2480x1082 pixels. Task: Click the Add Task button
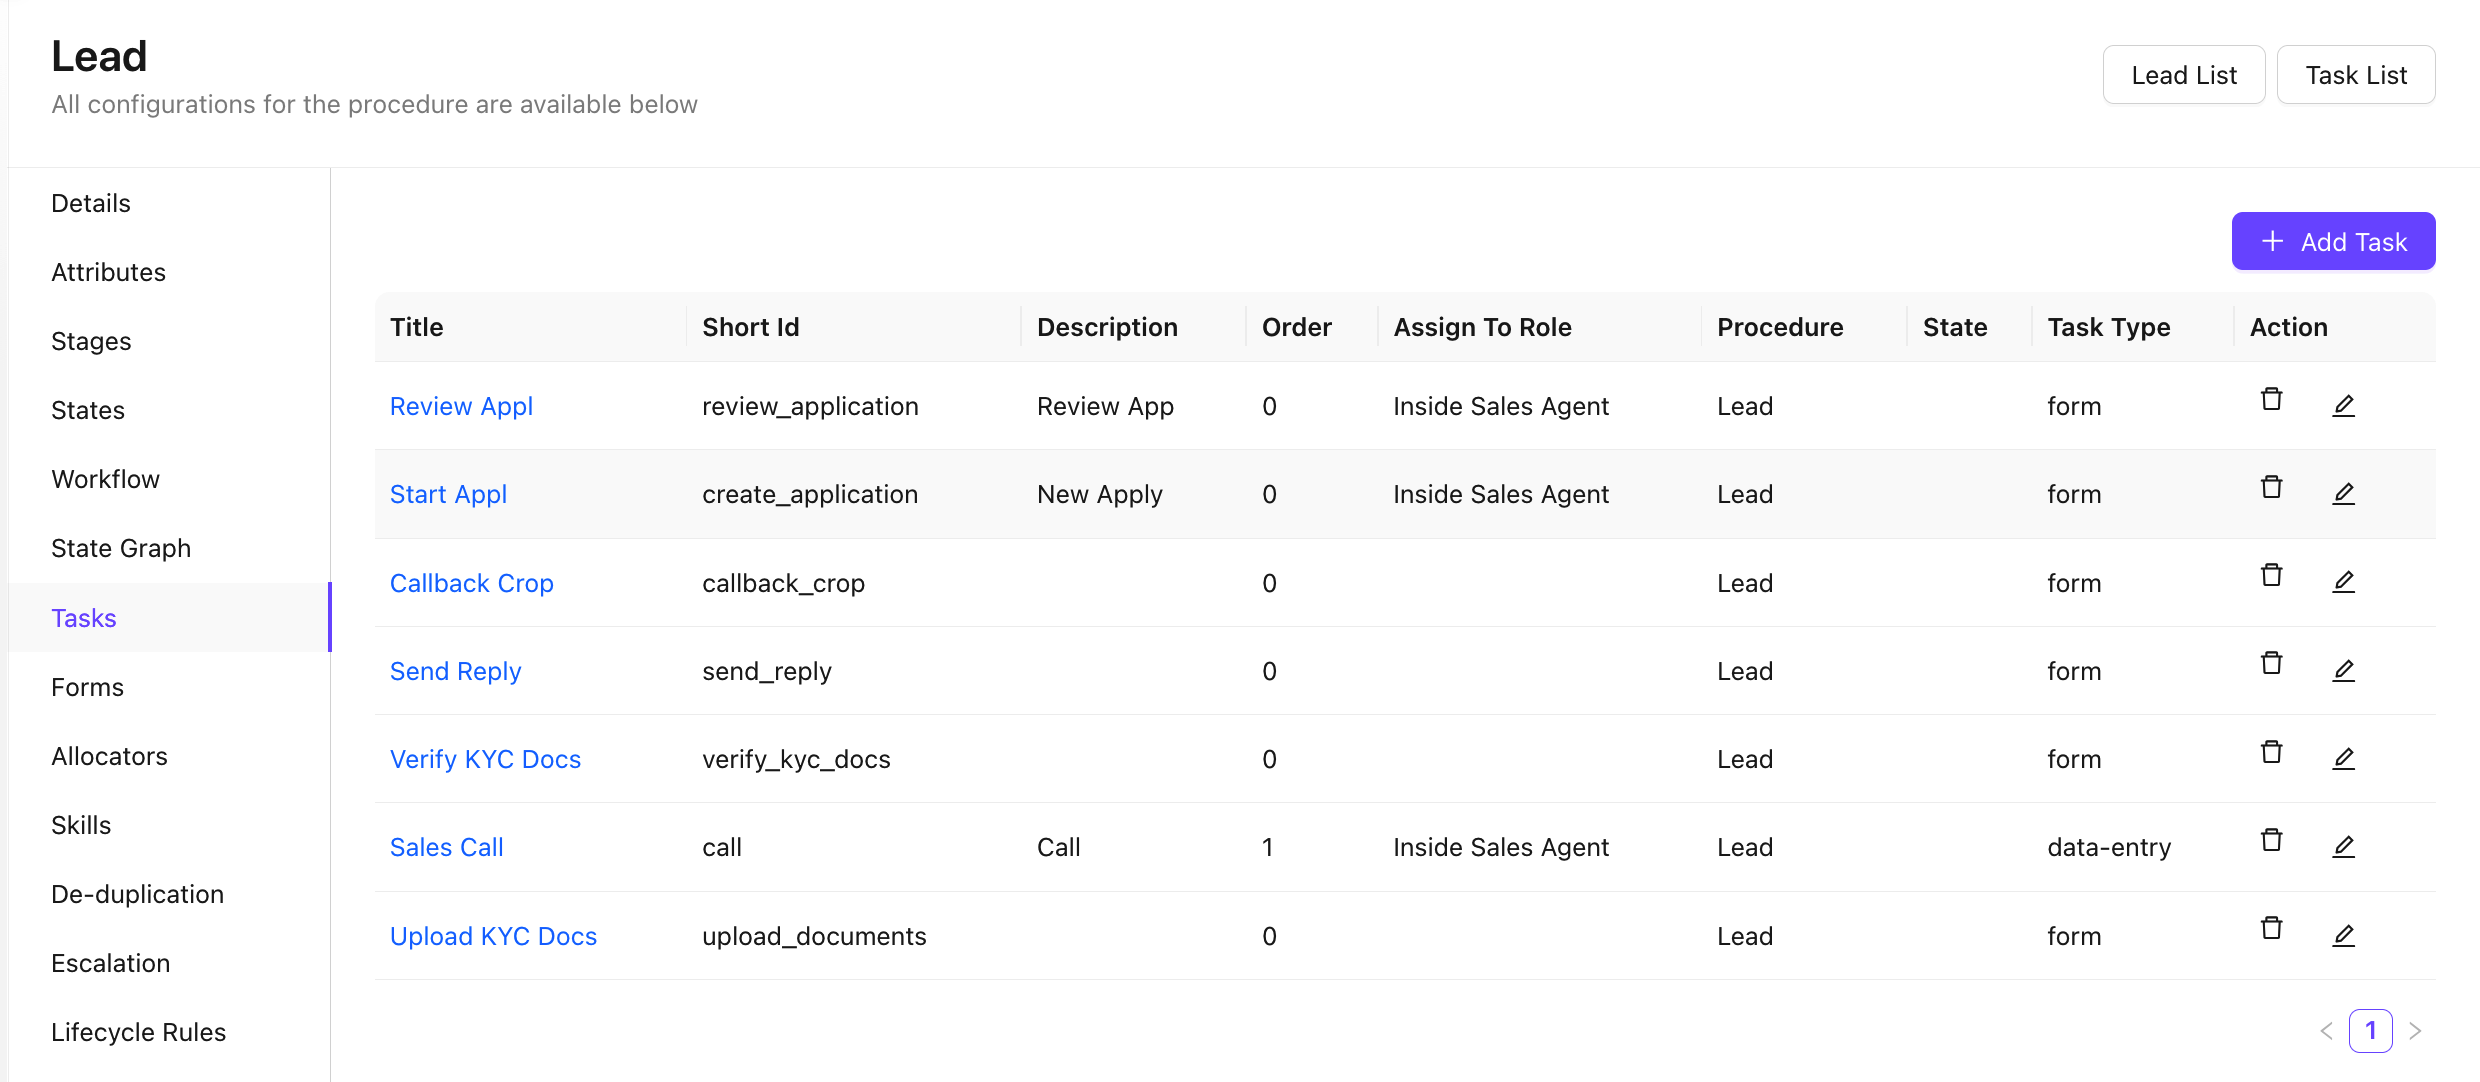coord(2333,241)
